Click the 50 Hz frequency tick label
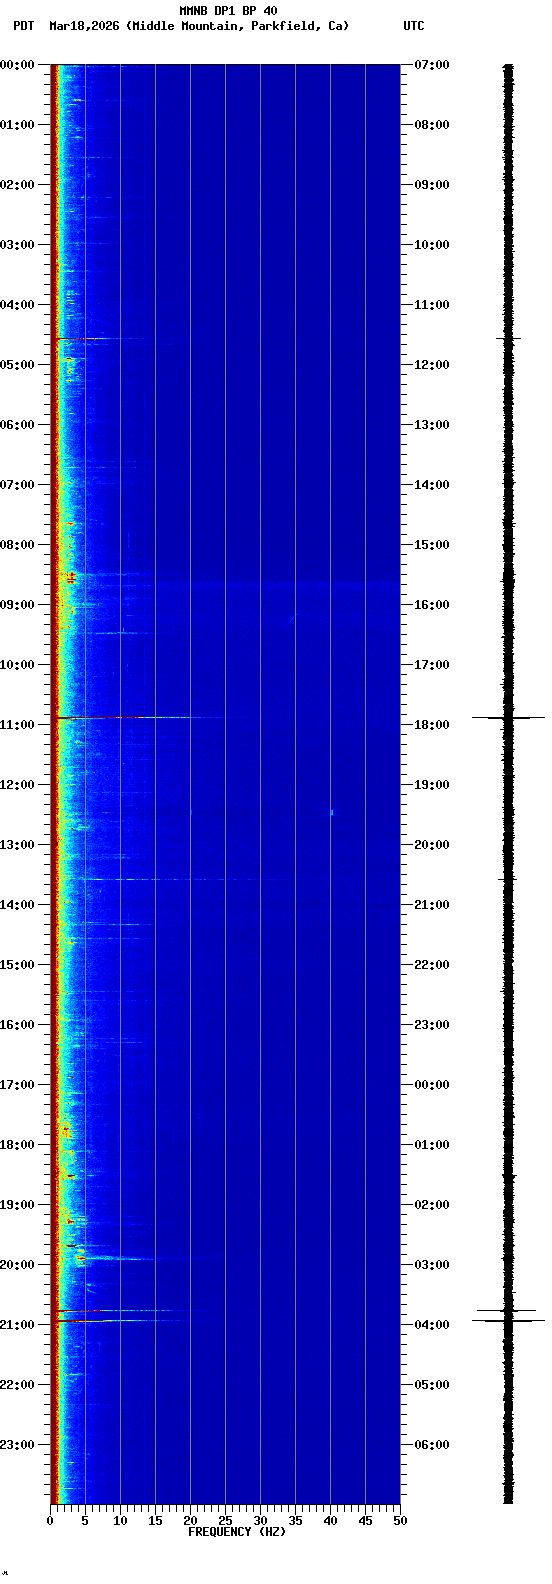This screenshot has width=552, height=1584. tap(399, 1521)
